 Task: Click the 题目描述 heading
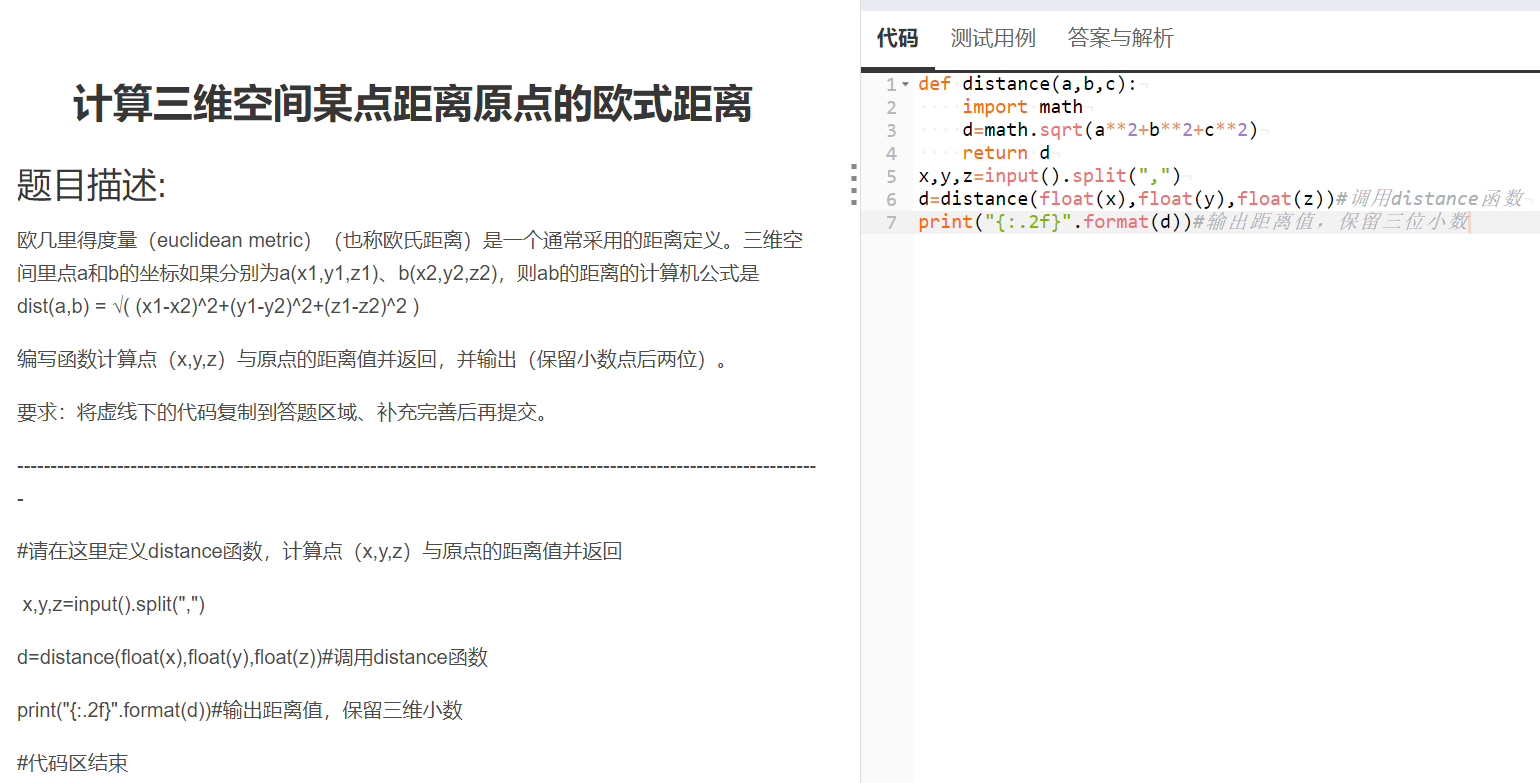[x=91, y=185]
